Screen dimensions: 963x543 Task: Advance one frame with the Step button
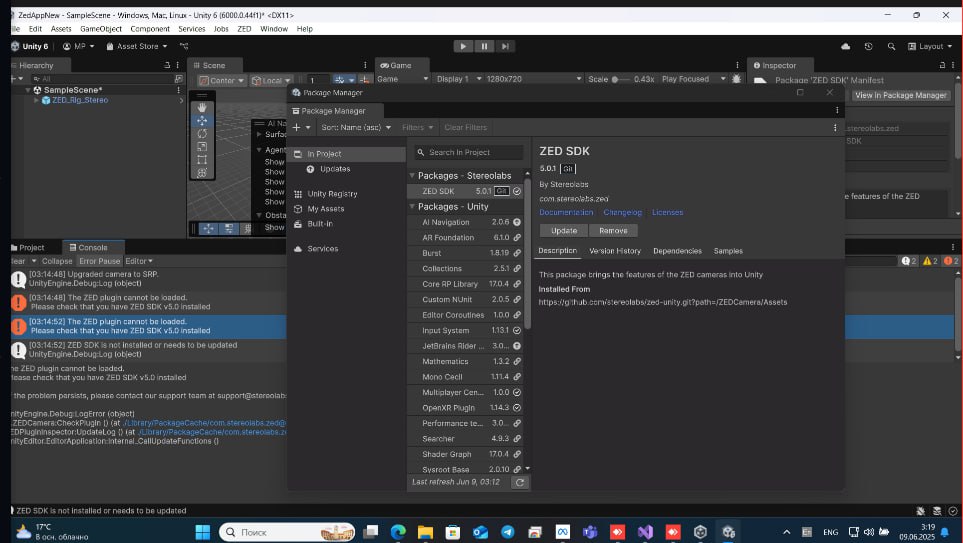coord(505,46)
